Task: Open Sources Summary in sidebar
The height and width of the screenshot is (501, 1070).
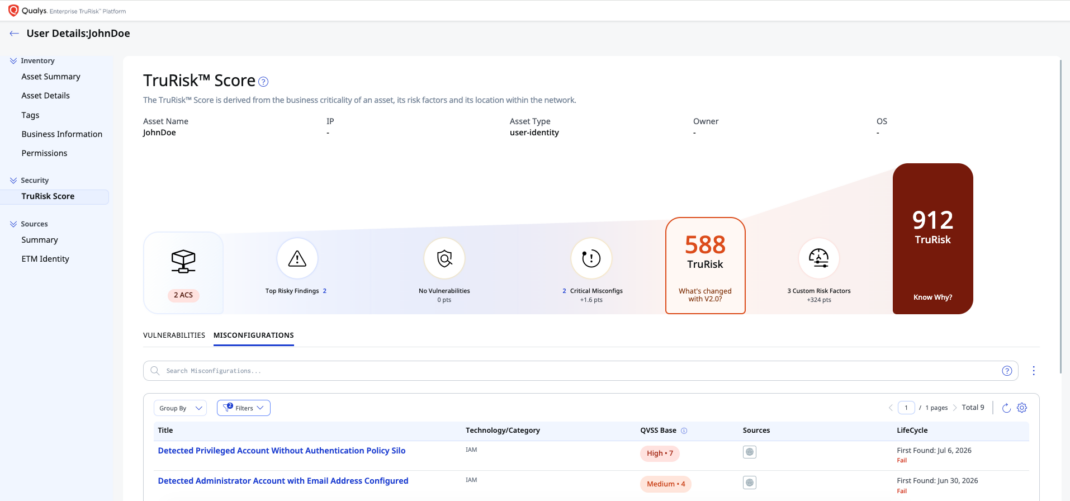Action: click(x=40, y=240)
